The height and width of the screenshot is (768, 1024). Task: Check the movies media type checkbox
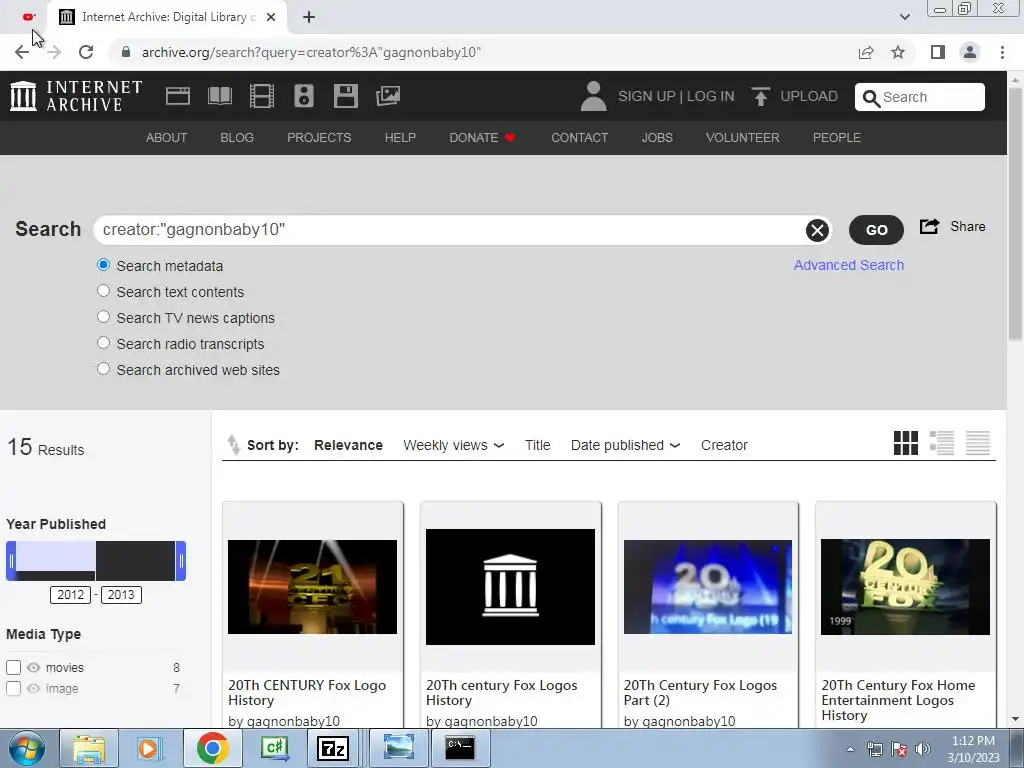coord(14,667)
